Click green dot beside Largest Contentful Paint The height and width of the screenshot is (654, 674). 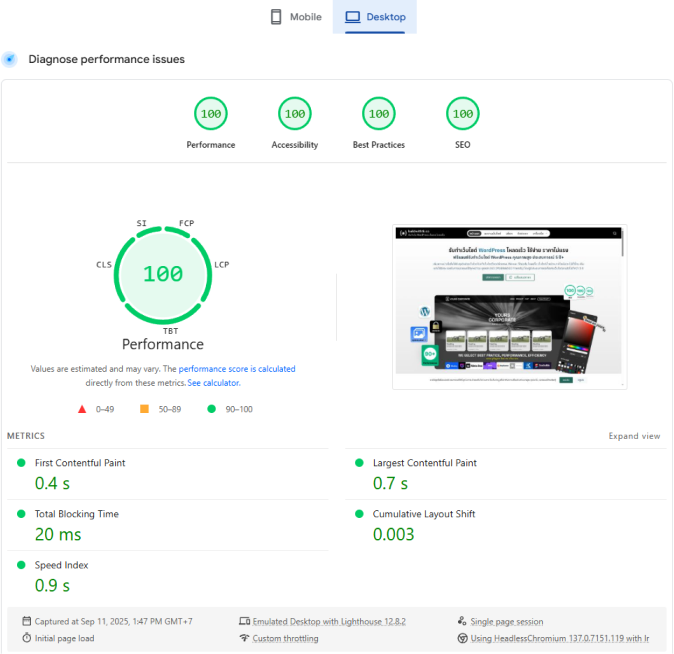tap(359, 463)
